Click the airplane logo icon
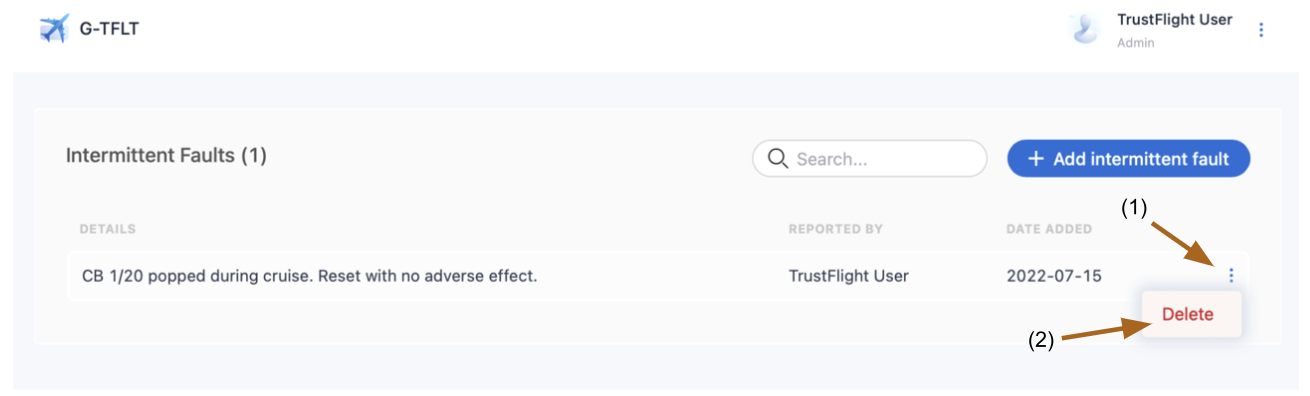 (x=54, y=29)
